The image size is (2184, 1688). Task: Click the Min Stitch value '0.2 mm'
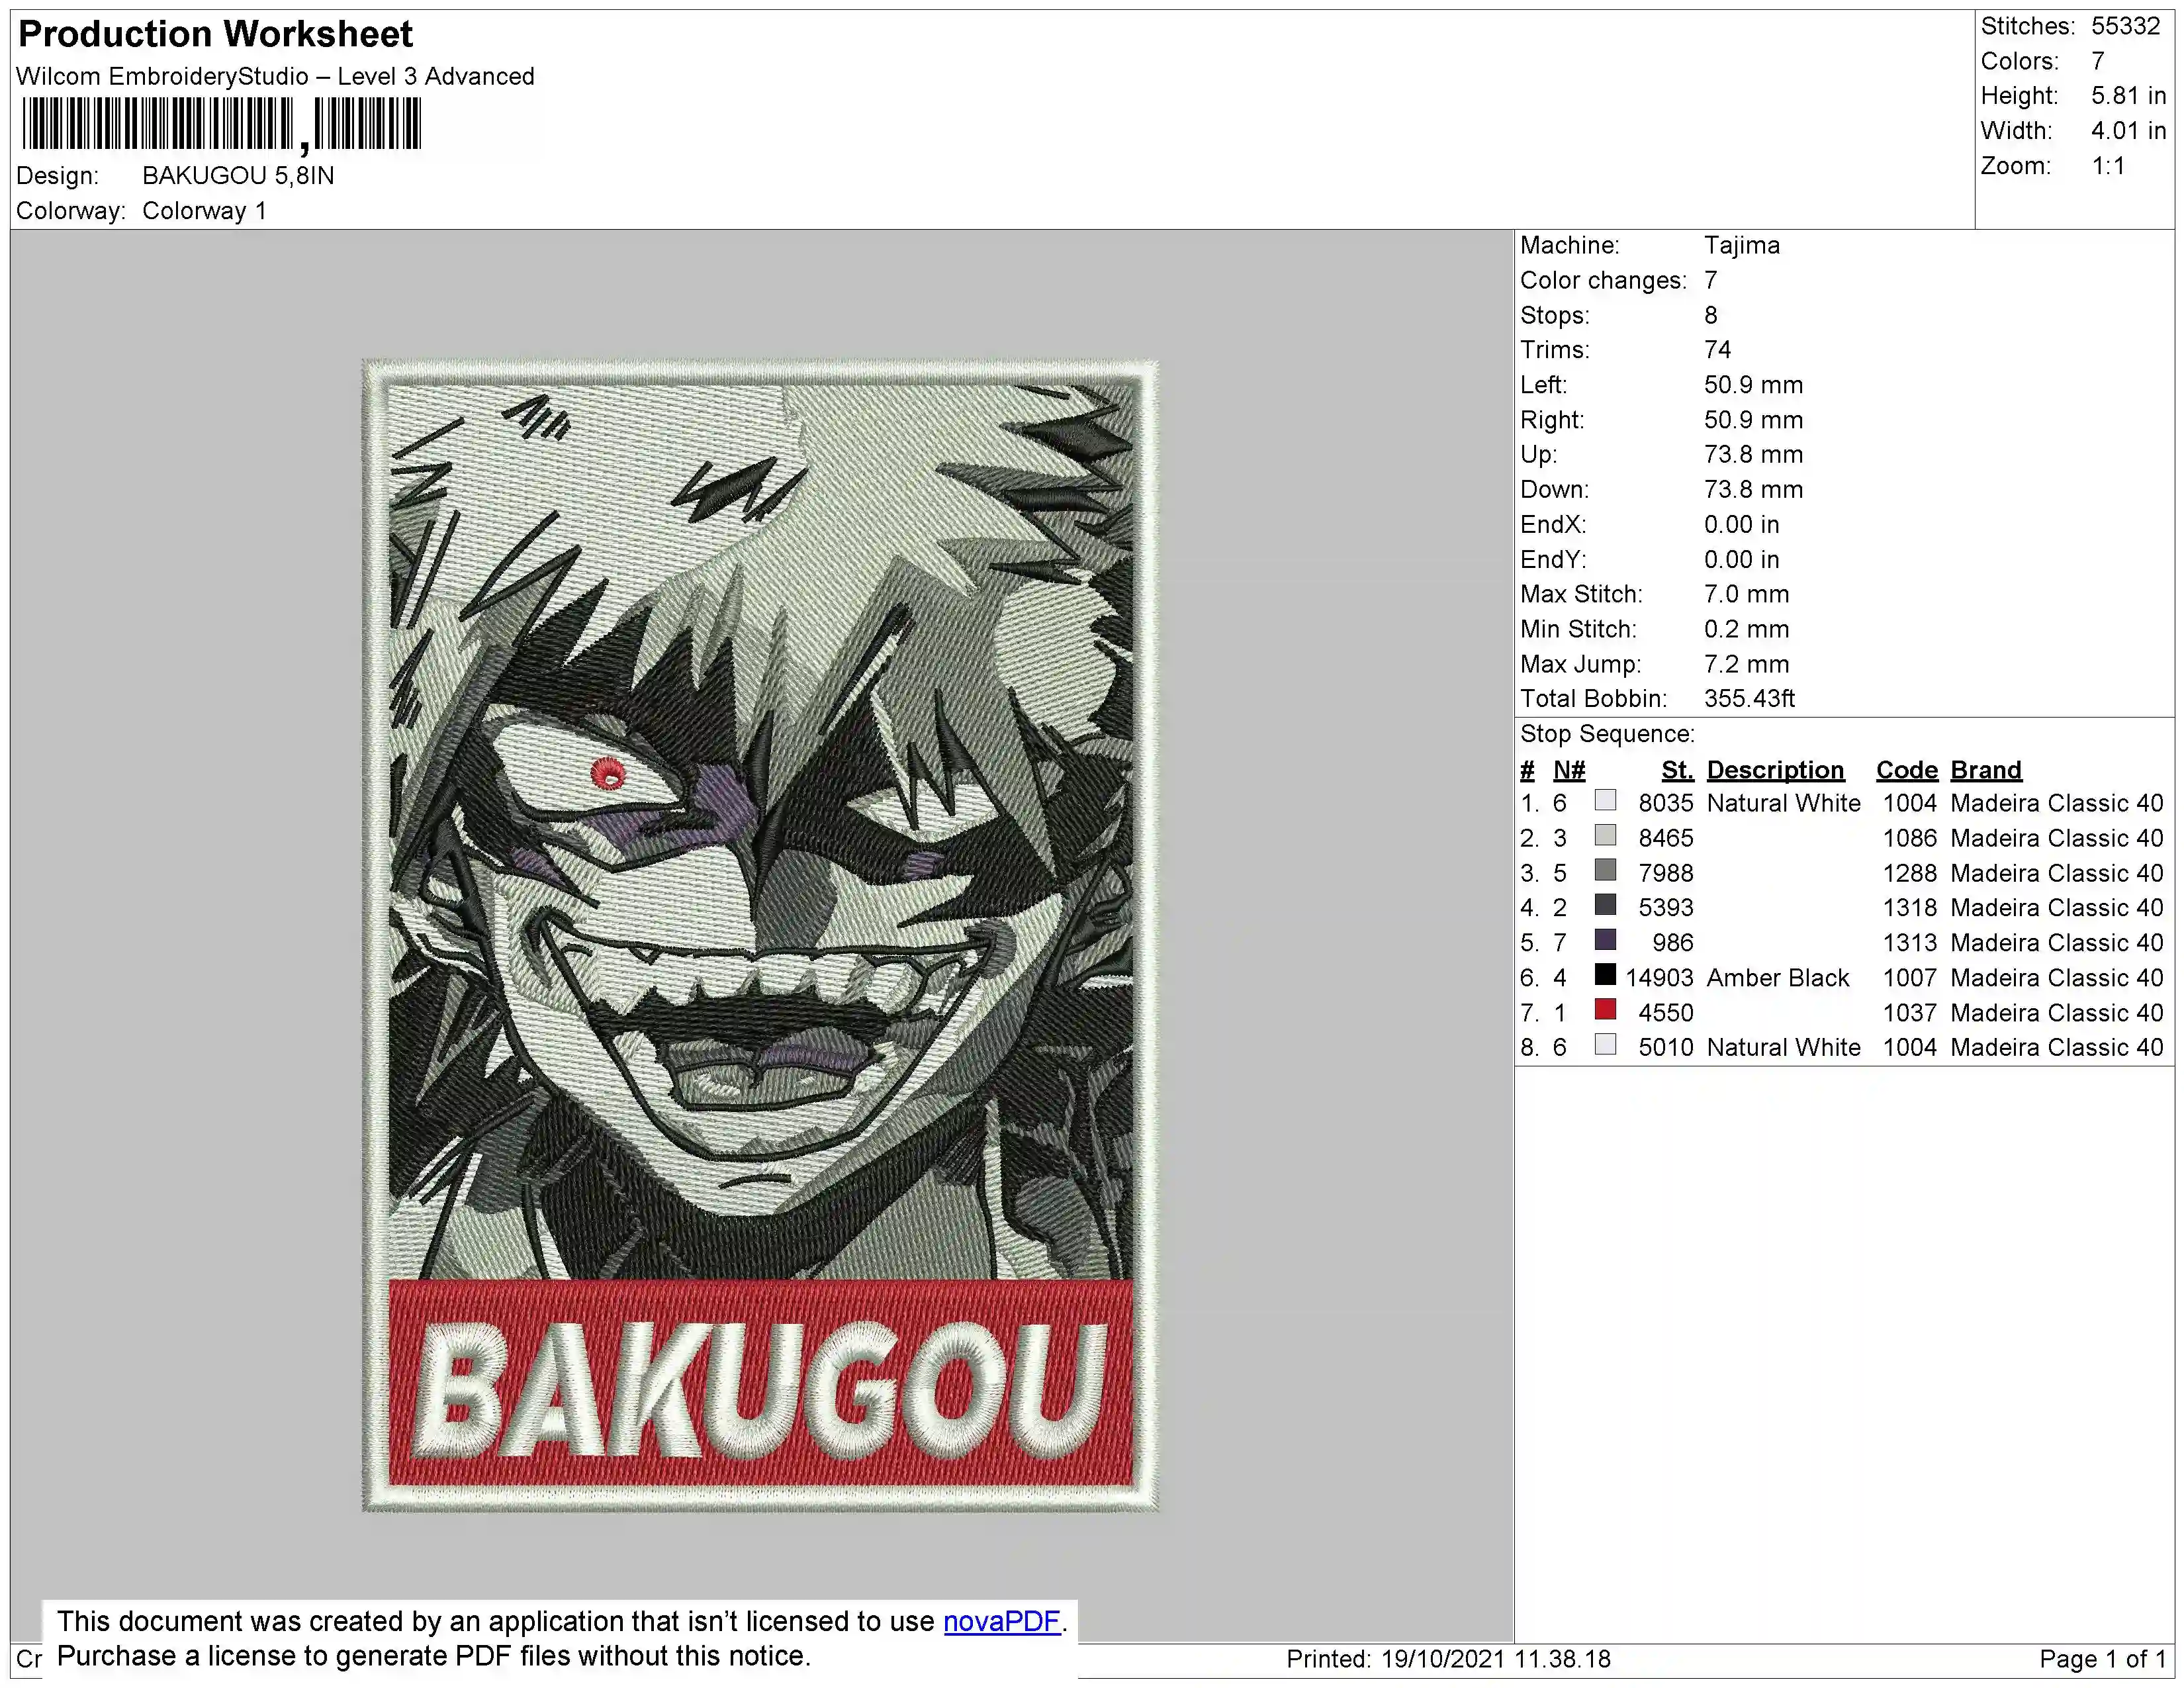(1746, 630)
